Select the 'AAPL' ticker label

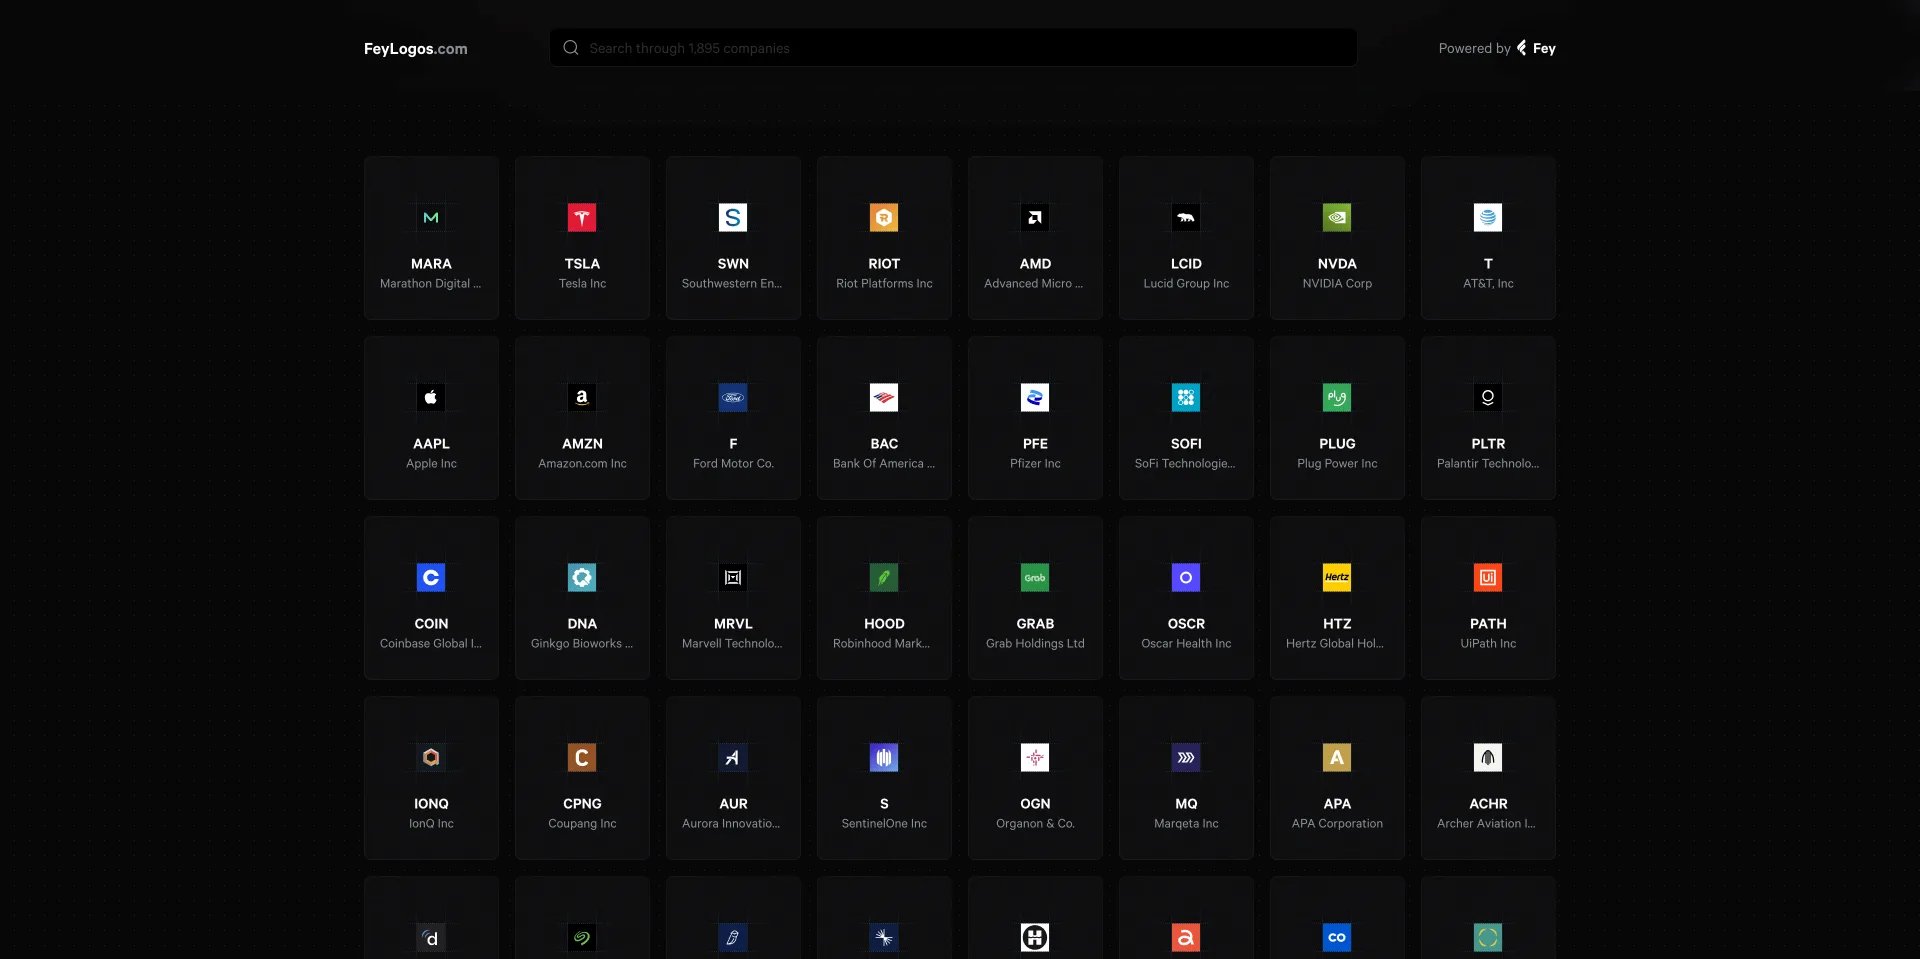click(431, 444)
